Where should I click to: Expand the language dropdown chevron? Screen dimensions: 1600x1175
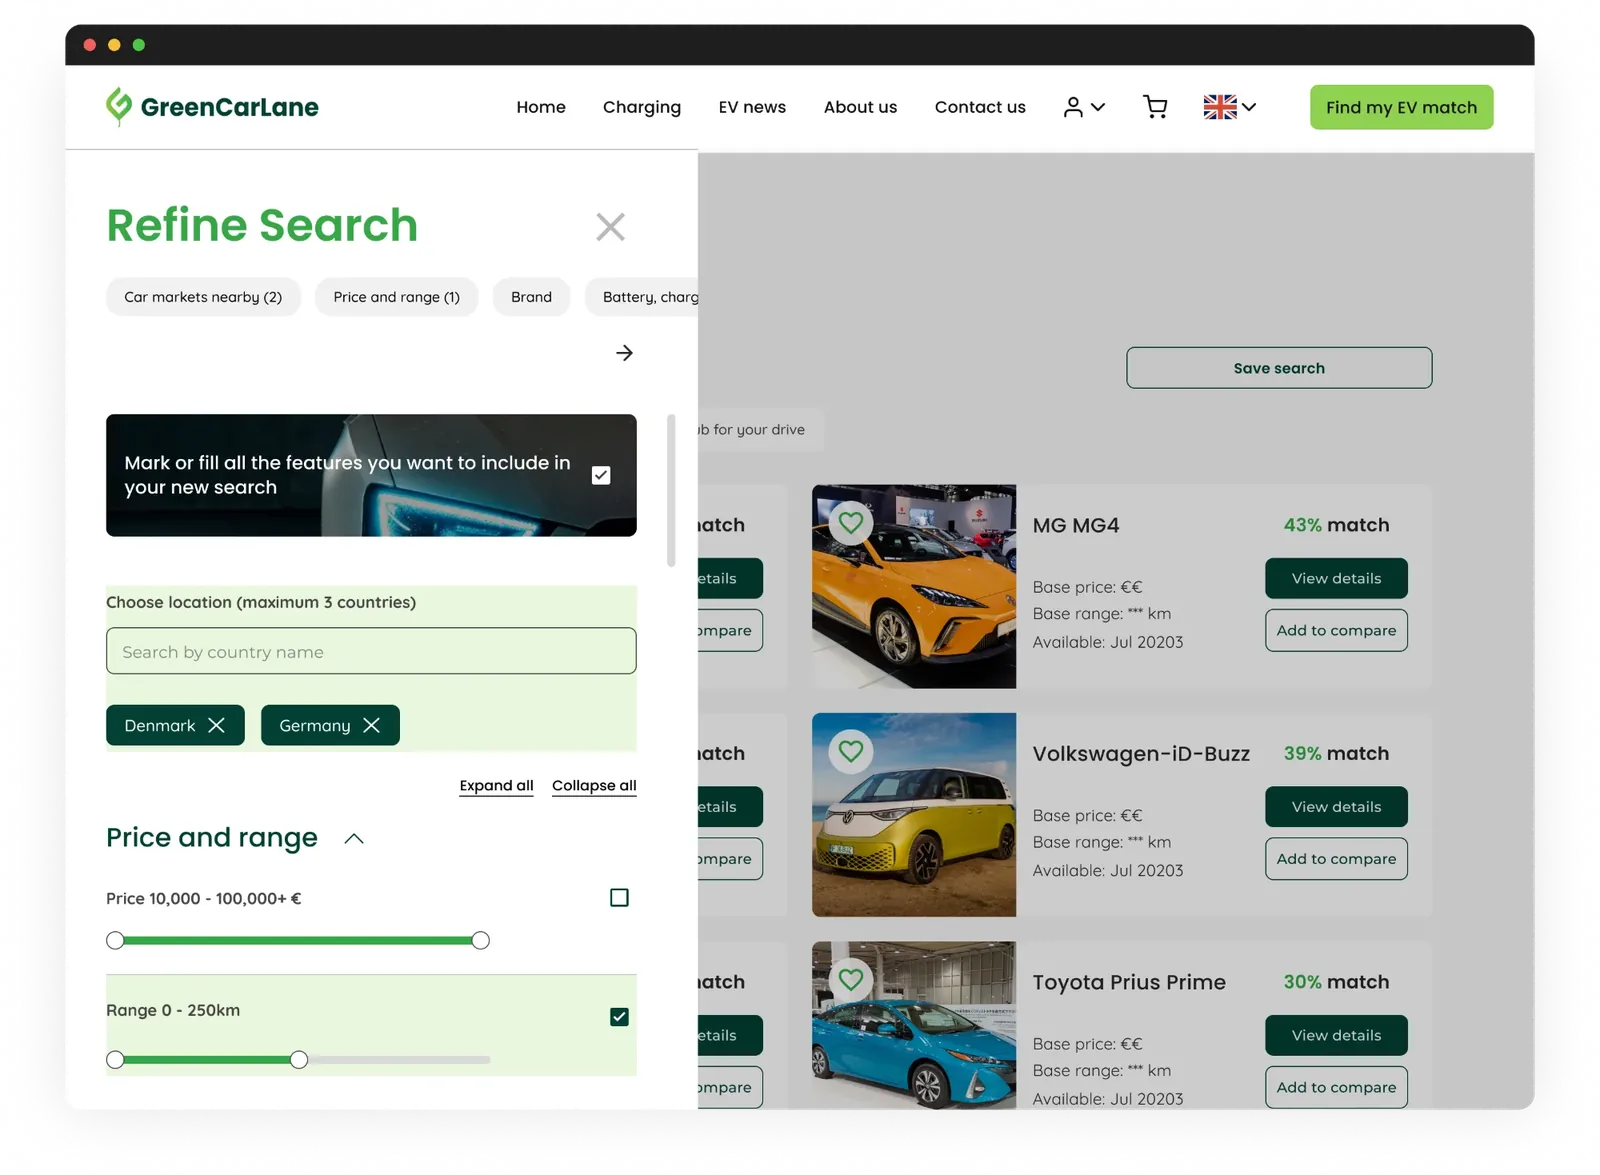coord(1249,107)
